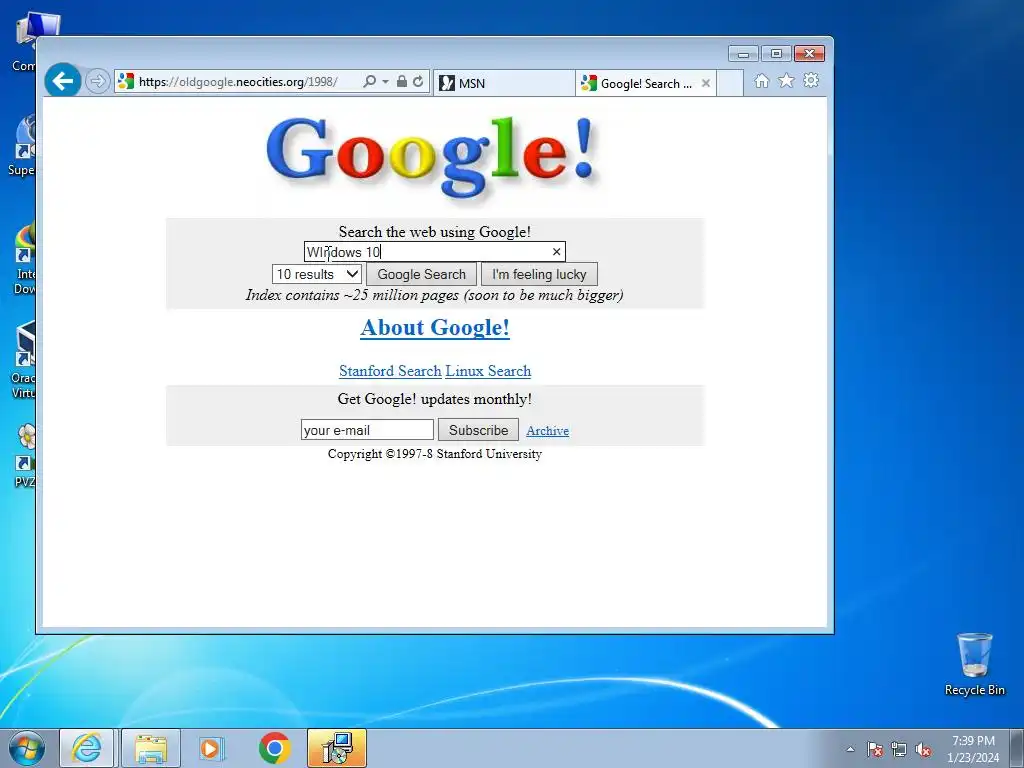The width and height of the screenshot is (1024, 768).
Task: Click the Home icon in IE
Action: (x=761, y=81)
